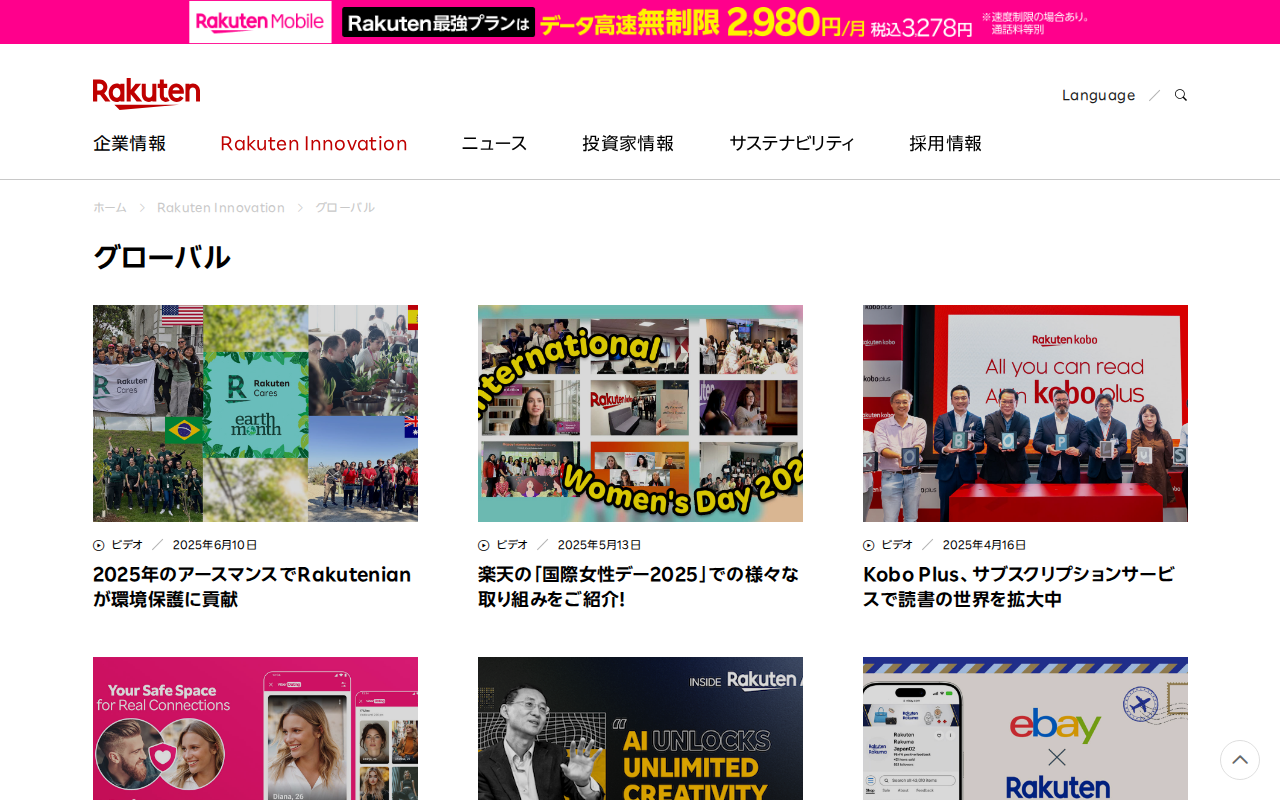
Task: Open the Language selector
Action: pos(1098,93)
